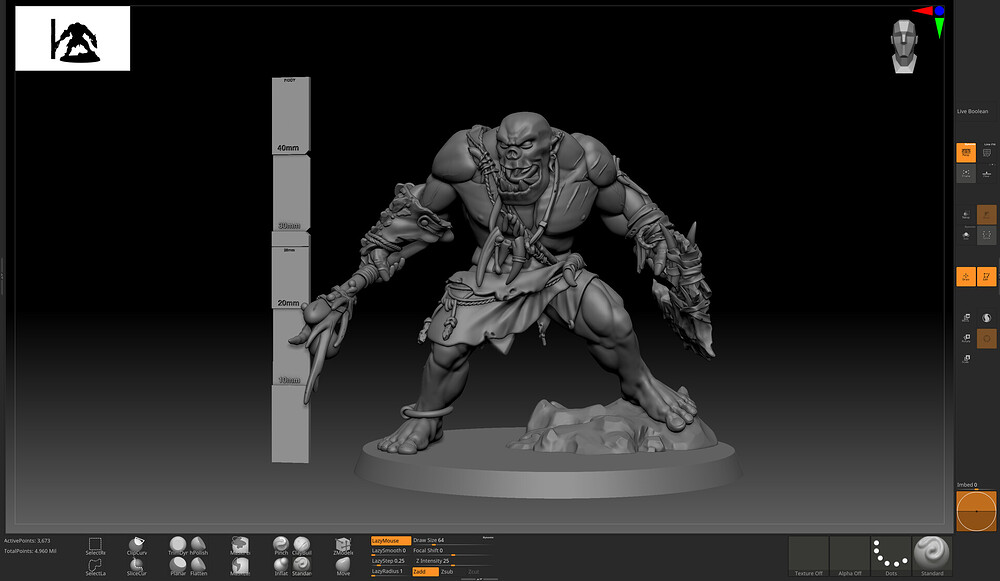
Task: Click the camera view head indicator
Action: (904, 46)
